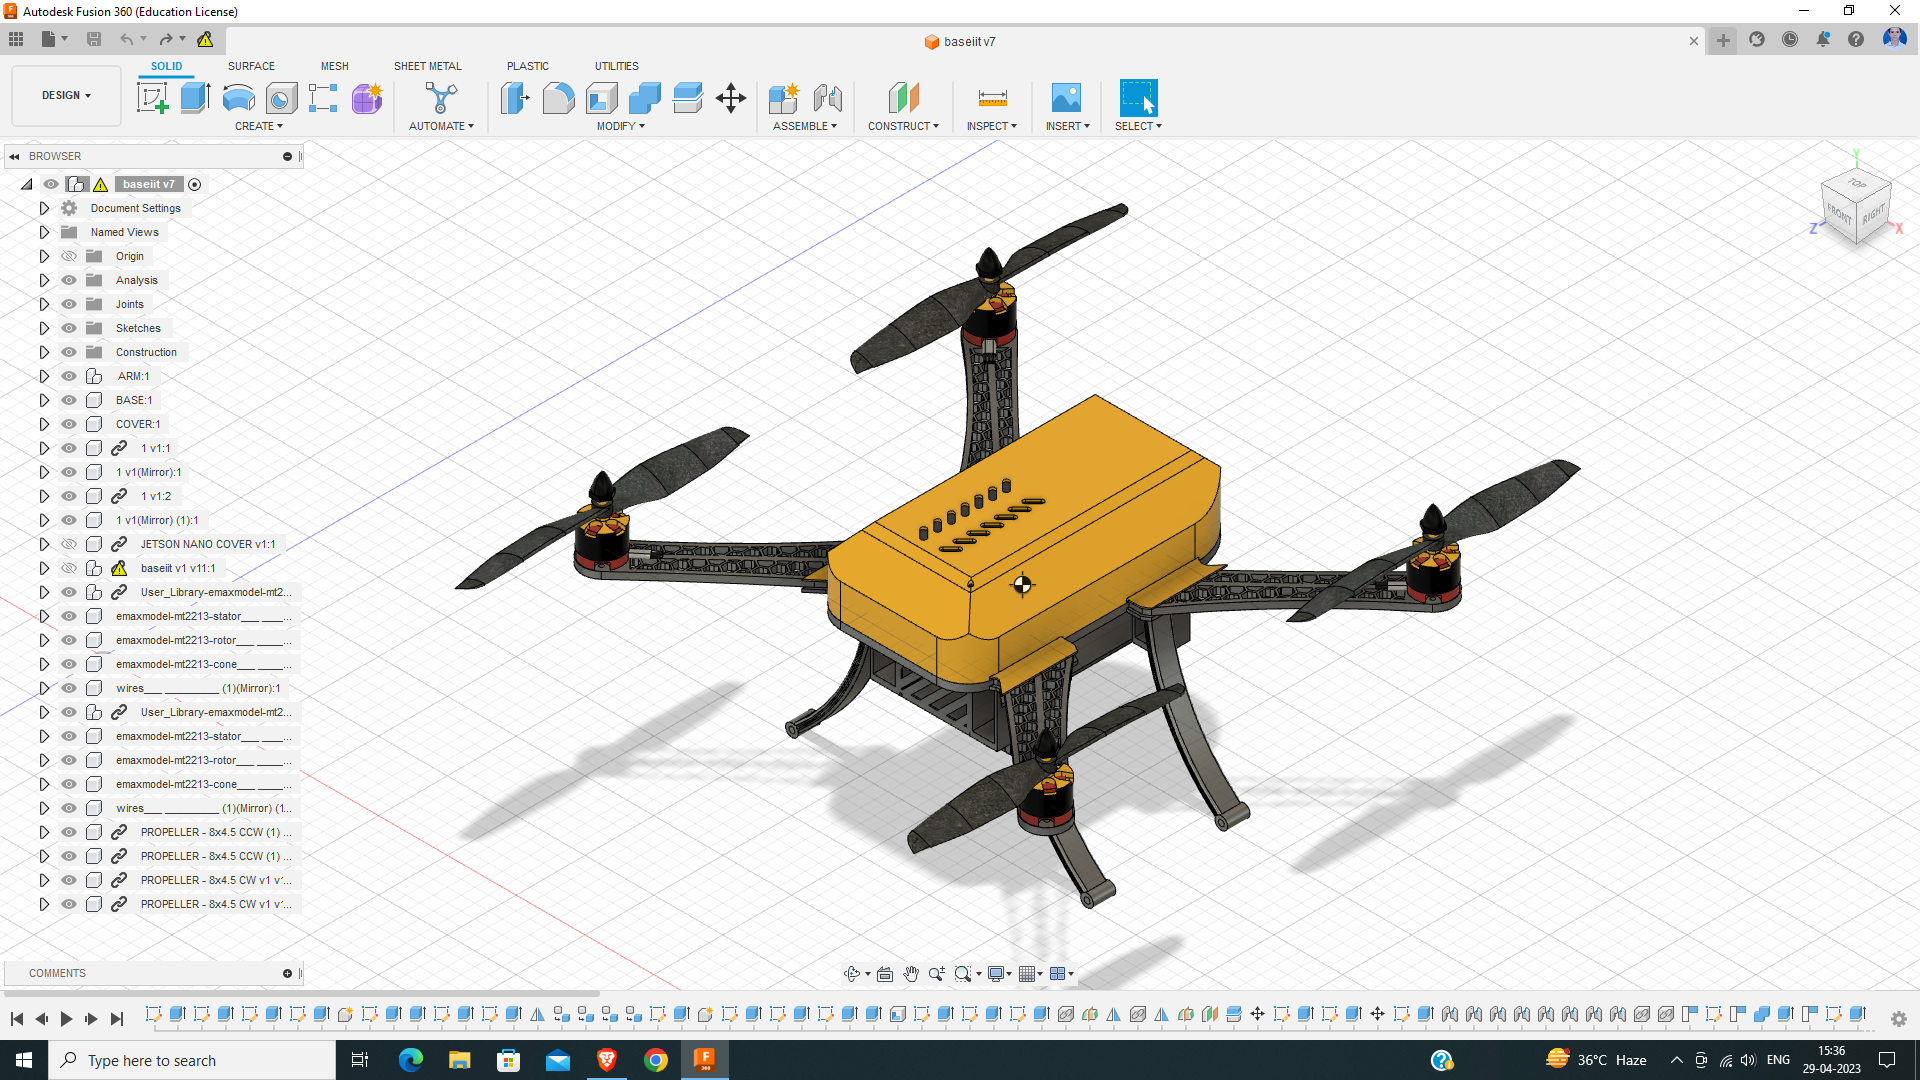Switch to the SURFACE tab

click(251, 66)
